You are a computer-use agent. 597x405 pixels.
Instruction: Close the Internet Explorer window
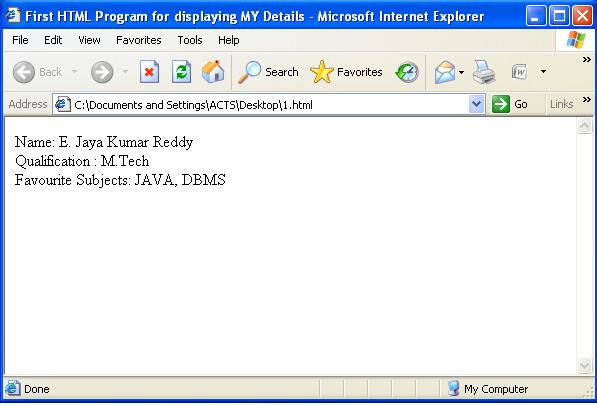tap(583, 16)
